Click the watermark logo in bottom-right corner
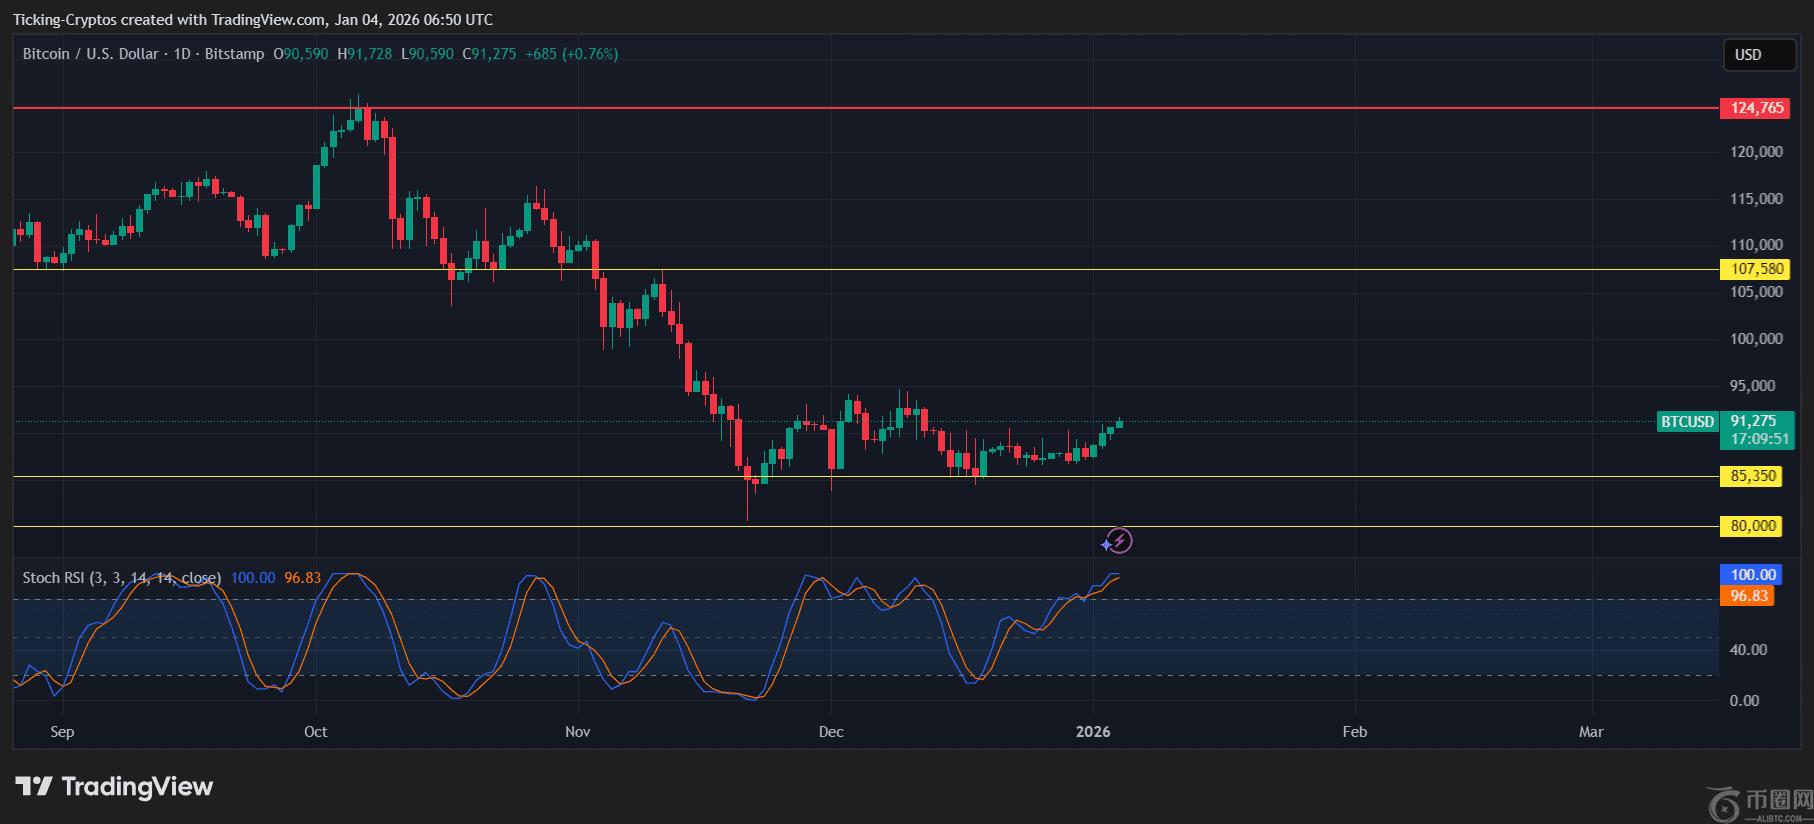The width and height of the screenshot is (1814, 824). coord(1760,802)
